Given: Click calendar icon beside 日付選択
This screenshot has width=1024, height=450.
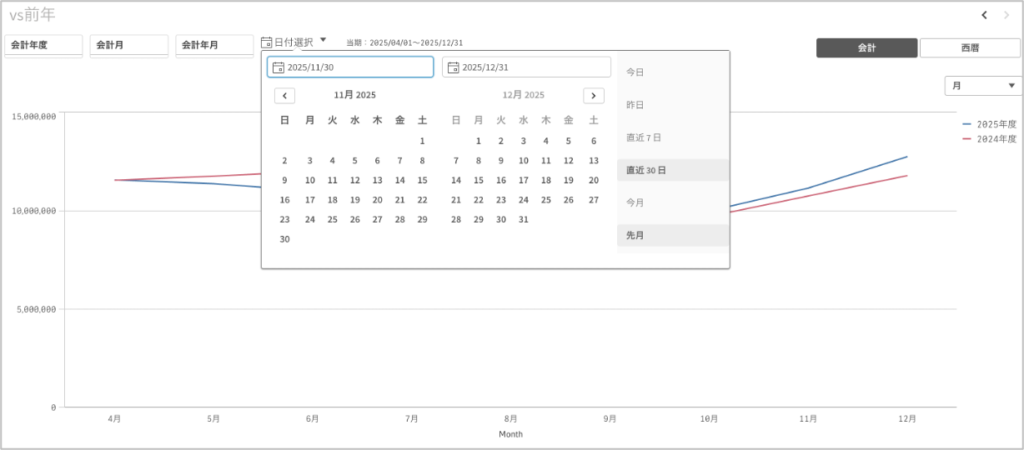Looking at the screenshot, I should (266, 43).
